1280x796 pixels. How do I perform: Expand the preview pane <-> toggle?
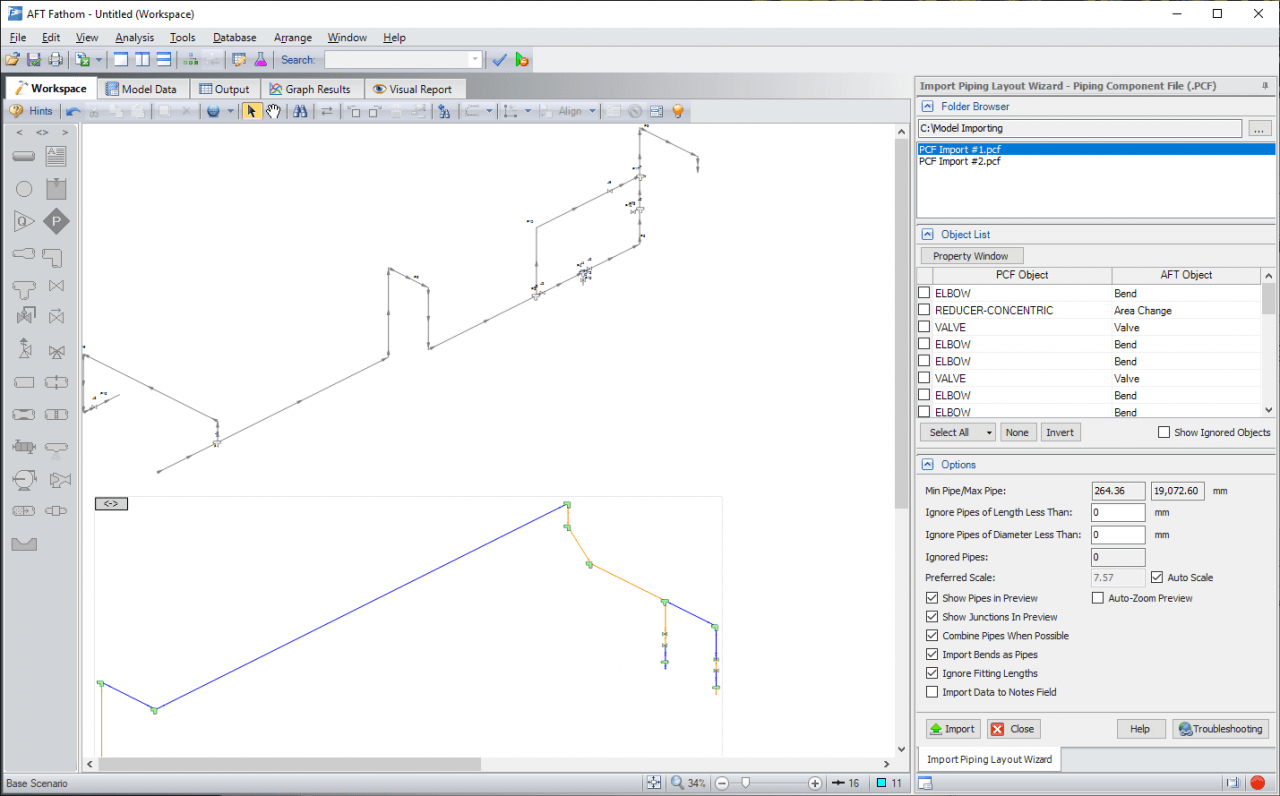click(111, 503)
